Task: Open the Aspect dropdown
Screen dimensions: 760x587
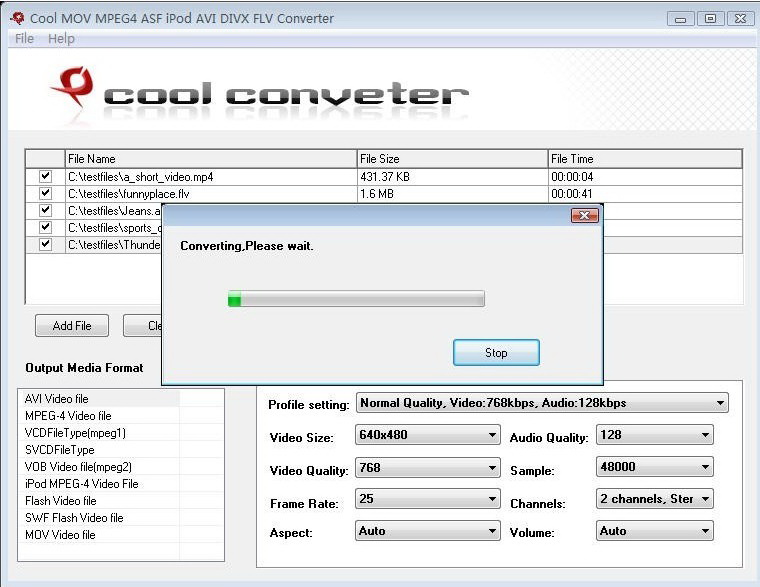Action: pos(428,531)
